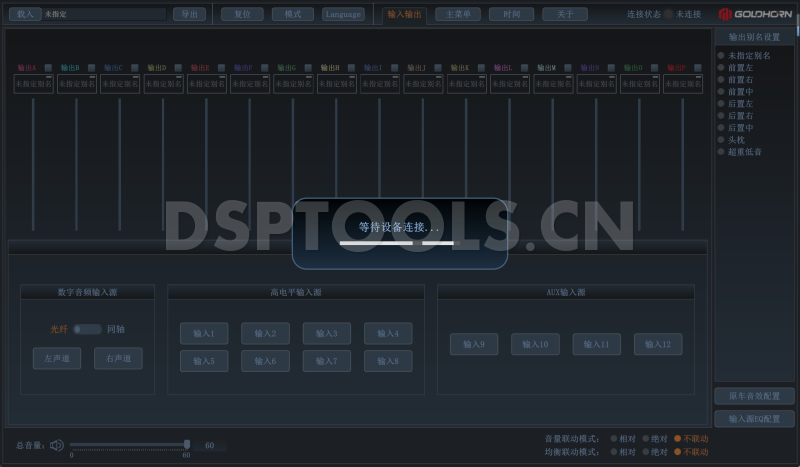The image size is (800, 467).
Task: Open alias box under 输出C
Action: [120, 84]
